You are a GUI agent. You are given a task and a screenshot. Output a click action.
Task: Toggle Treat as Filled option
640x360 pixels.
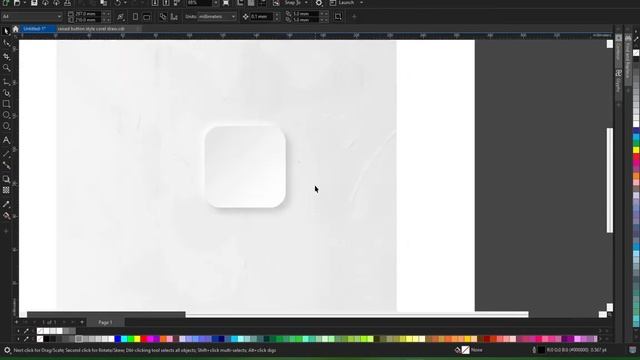(338, 17)
